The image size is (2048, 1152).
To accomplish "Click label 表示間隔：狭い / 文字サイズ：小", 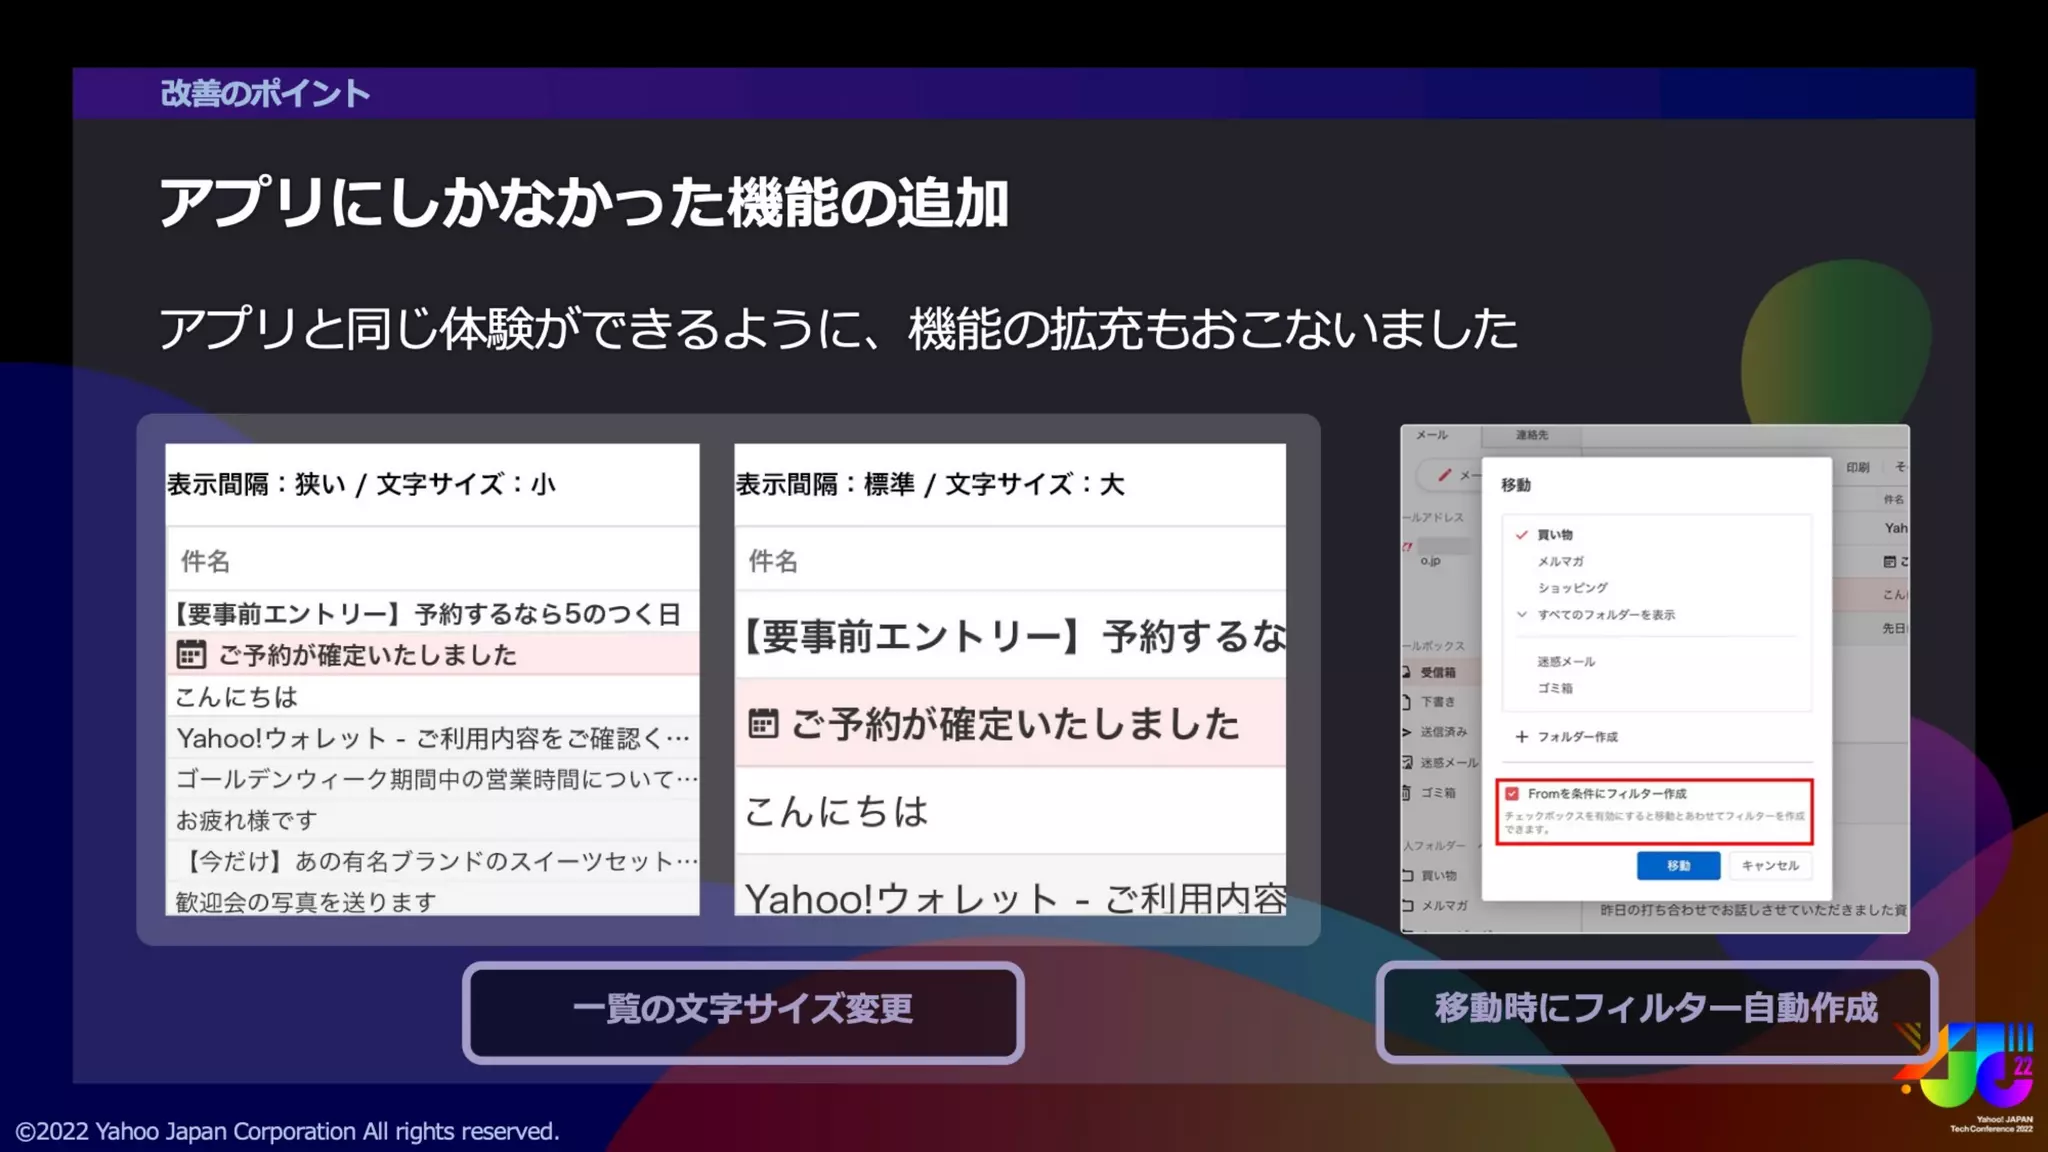I will point(361,484).
